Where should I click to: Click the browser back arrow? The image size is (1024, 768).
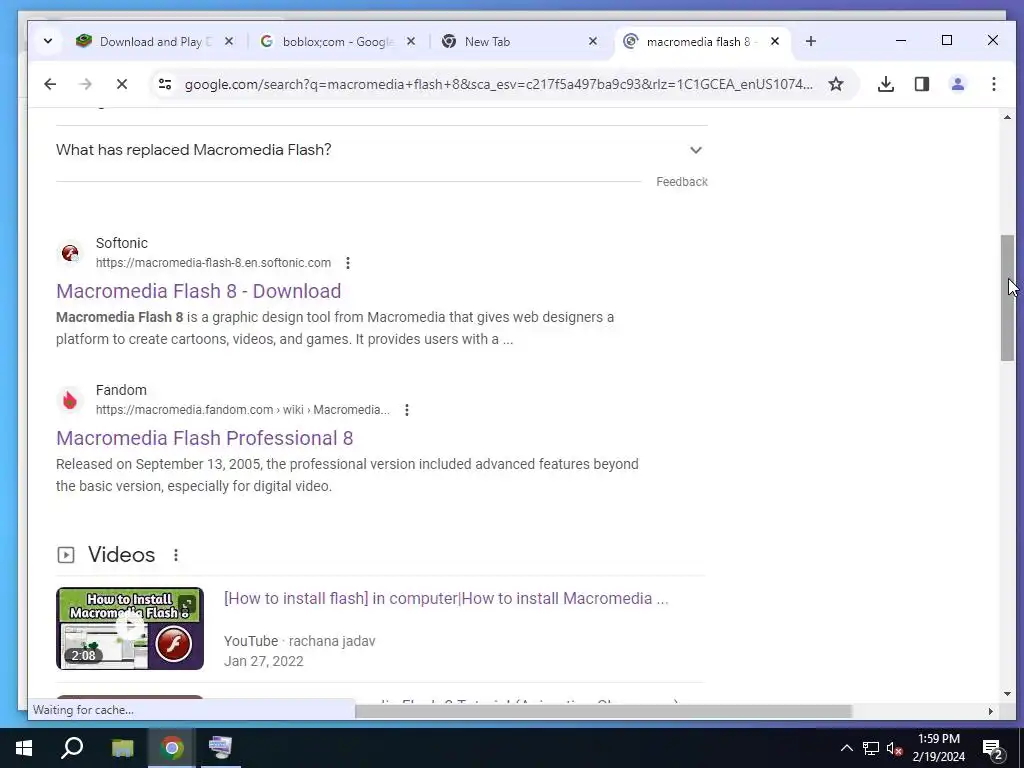(50, 84)
